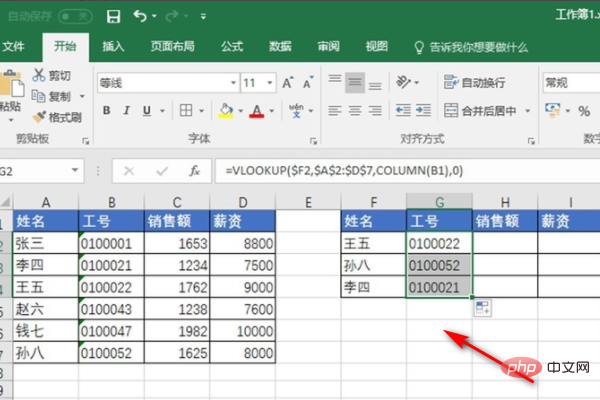This screenshot has width=600, height=400.
Task: Click the Redo arrow icon
Action: (x=172, y=16)
